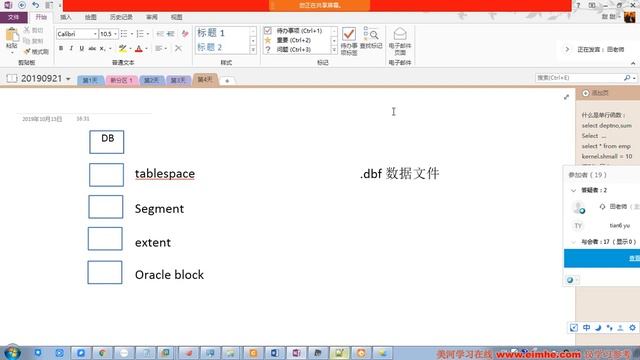The height and width of the screenshot is (360, 640).
Task: Apply bullet list formatting
Action: (124, 34)
